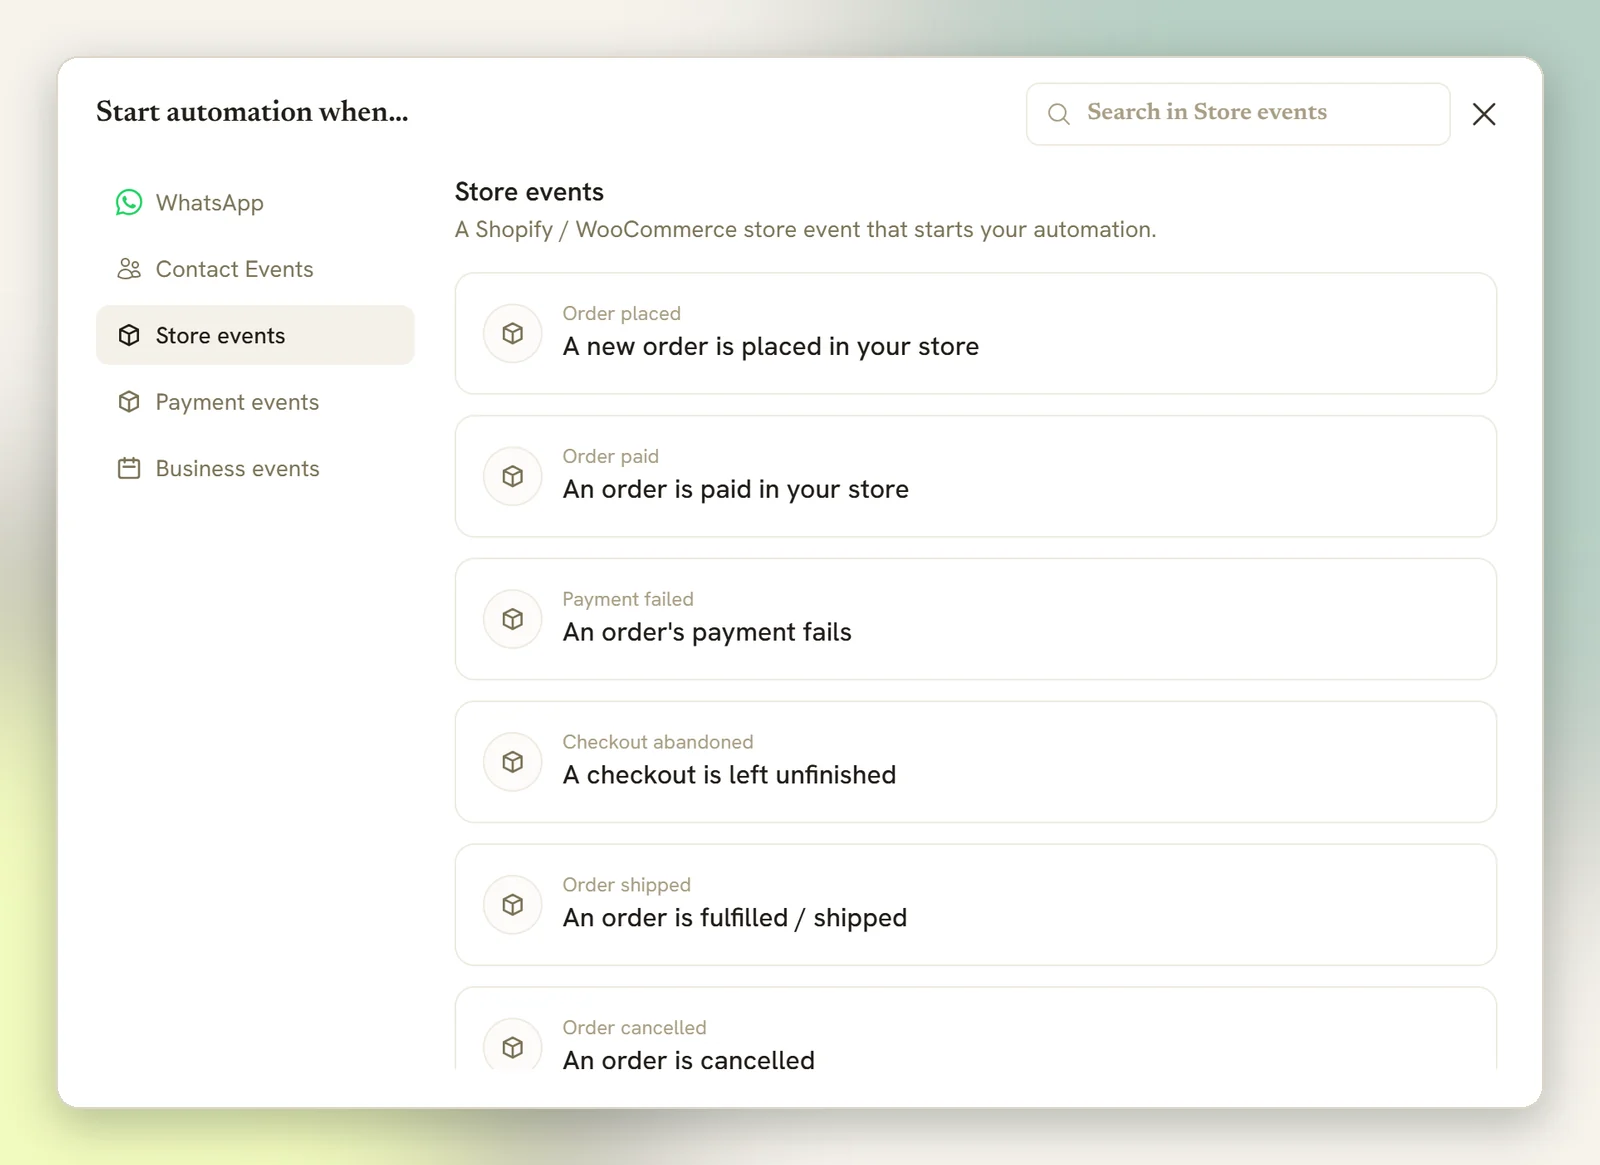Select the Store events category
This screenshot has width=1600, height=1165.
[x=255, y=335]
